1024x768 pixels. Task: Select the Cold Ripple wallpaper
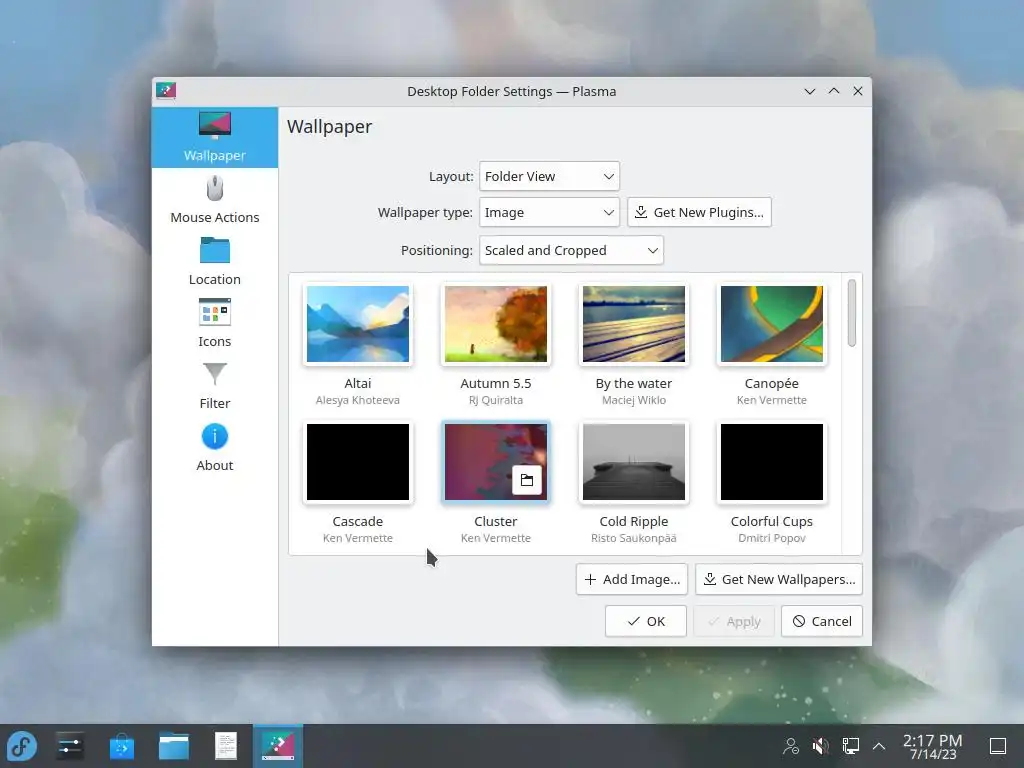(x=633, y=462)
